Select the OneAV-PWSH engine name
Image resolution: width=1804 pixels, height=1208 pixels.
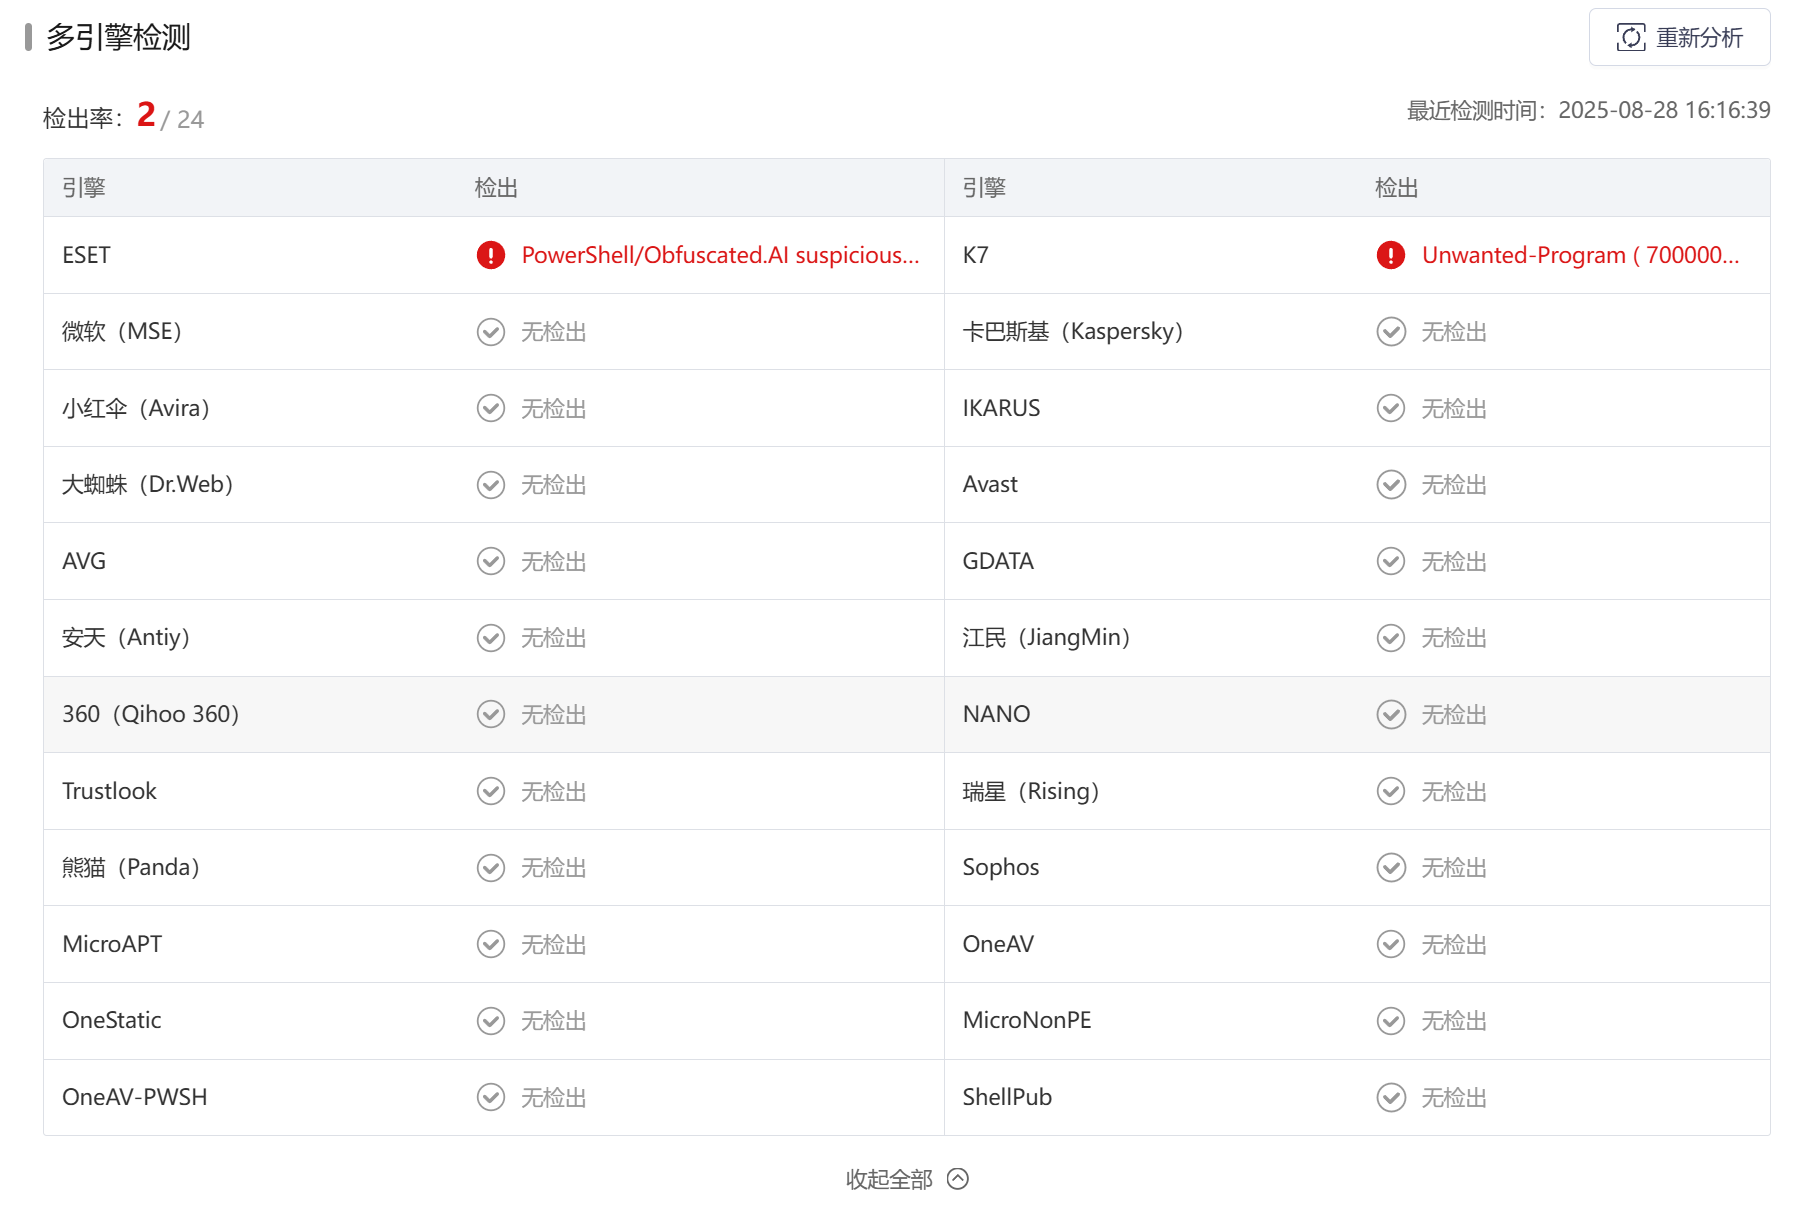[135, 1097]
